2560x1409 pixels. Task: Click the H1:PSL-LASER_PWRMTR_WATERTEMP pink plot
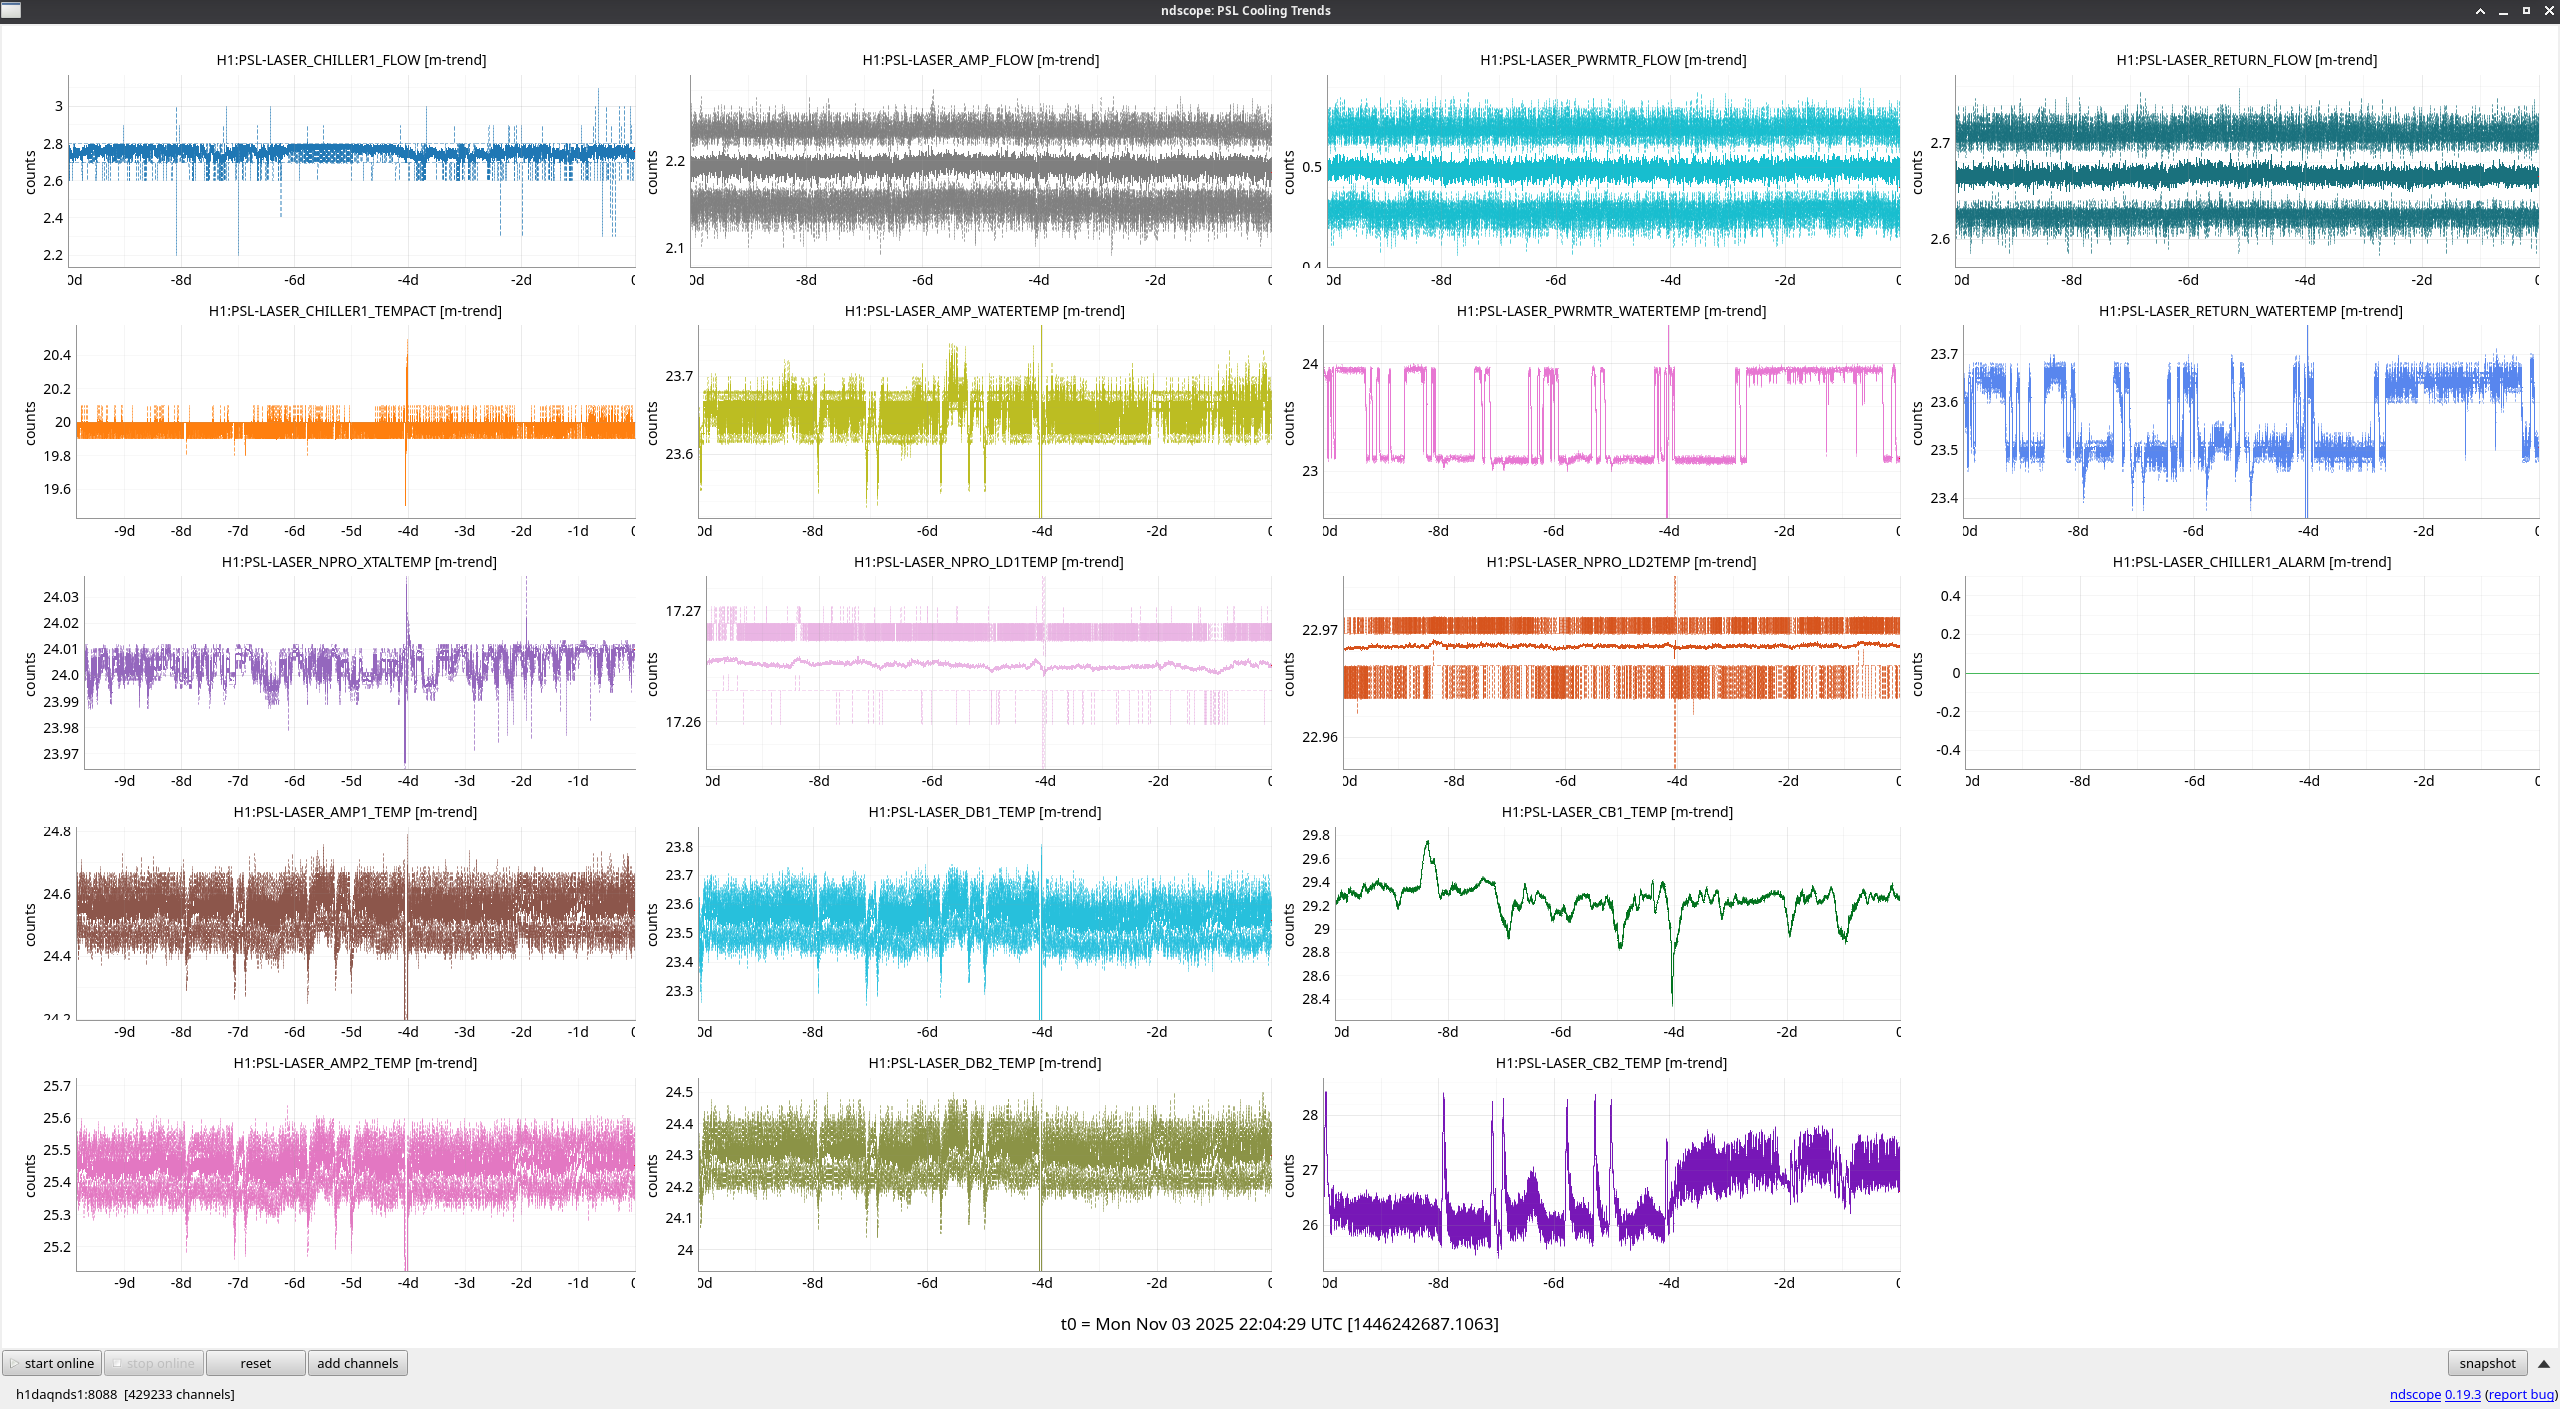[1610, 421]
